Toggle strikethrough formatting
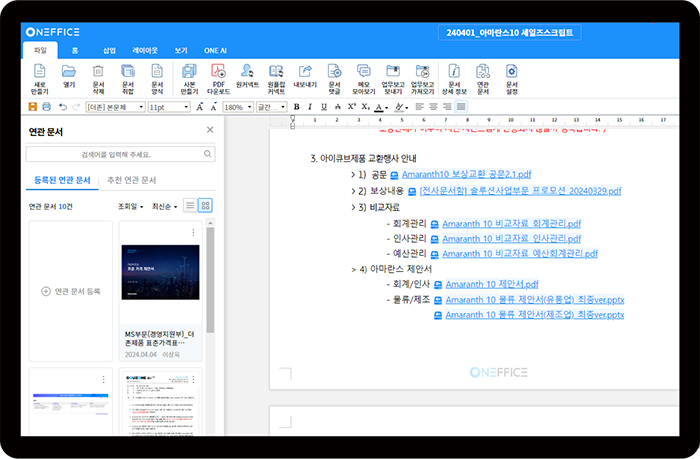The height and width of the screenshot is (459, 700). 338,107
